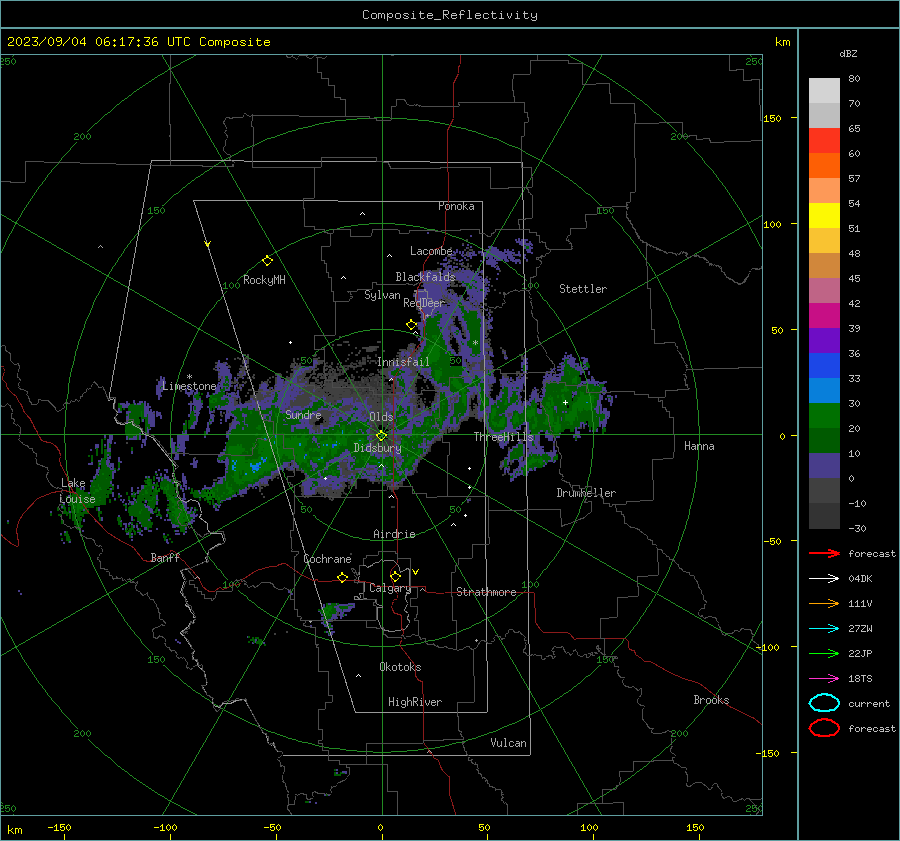Click the orange 60-57 dBZ swatch
Viewport: 900px width, 841px height.
tap(824, 165)
